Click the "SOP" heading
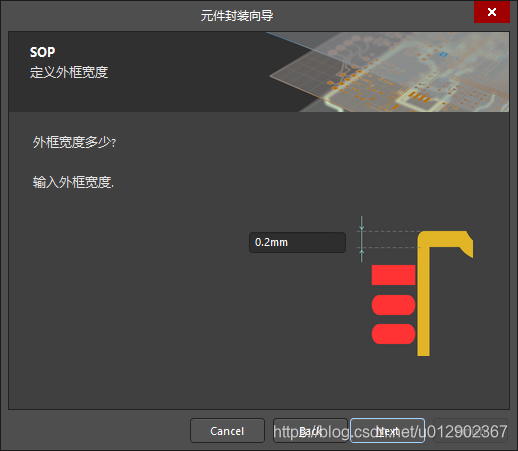This screenshot has width=518, height=451. tap(42, 52)
